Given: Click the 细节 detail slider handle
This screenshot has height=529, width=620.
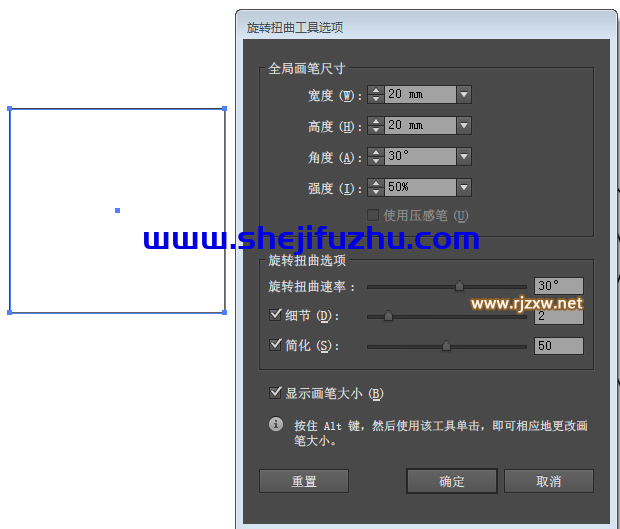Looking at the screenshot, I should coord(388,316).
